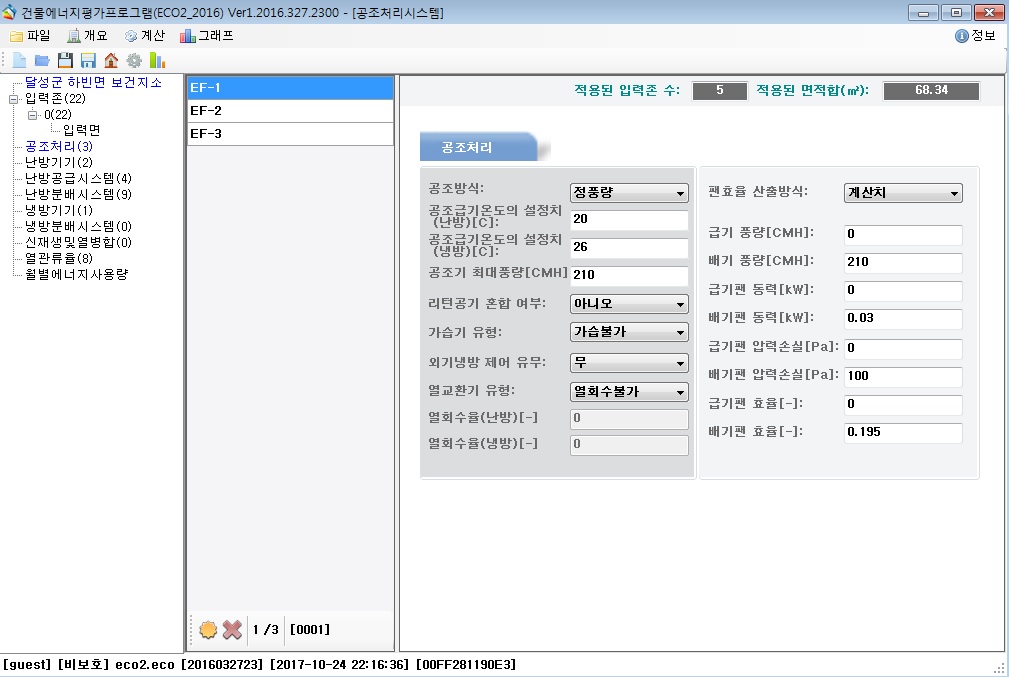This screenshot has width=1009, height=677.
Task: Collapse the 입력존(22) tree node
Action: click(x=14, y=99)
